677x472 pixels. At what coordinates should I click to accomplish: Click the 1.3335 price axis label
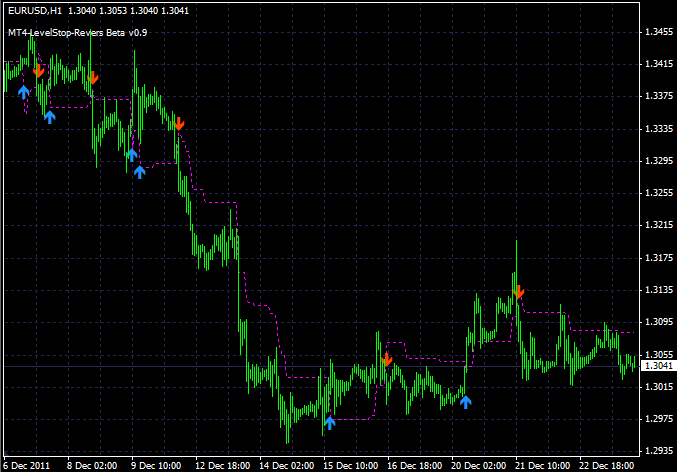pos(659,129)
